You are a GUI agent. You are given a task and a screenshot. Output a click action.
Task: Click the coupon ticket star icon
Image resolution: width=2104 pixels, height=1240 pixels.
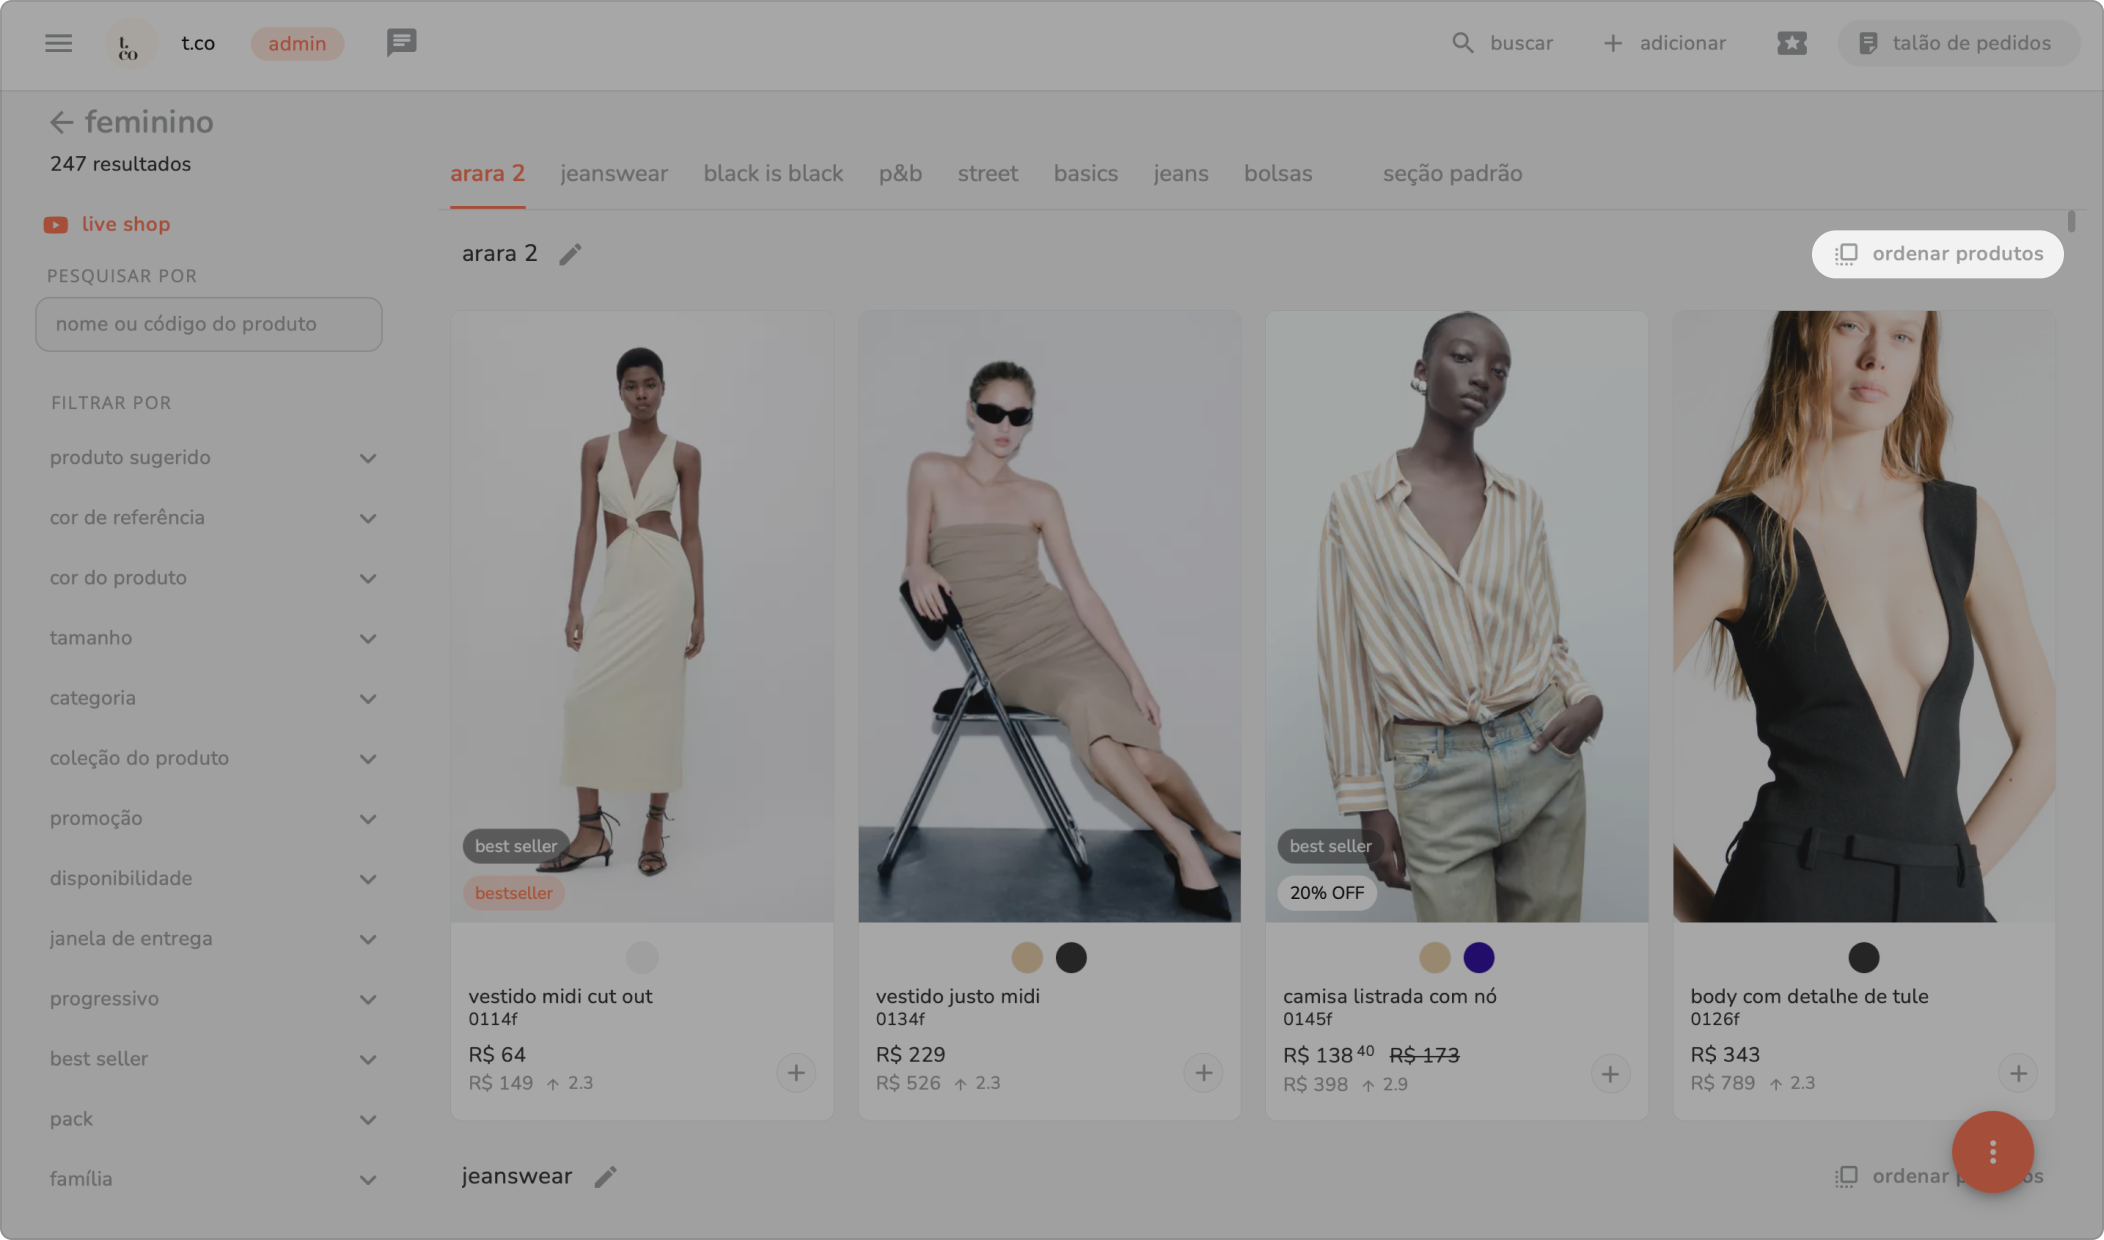click(x=1791, y=43)
